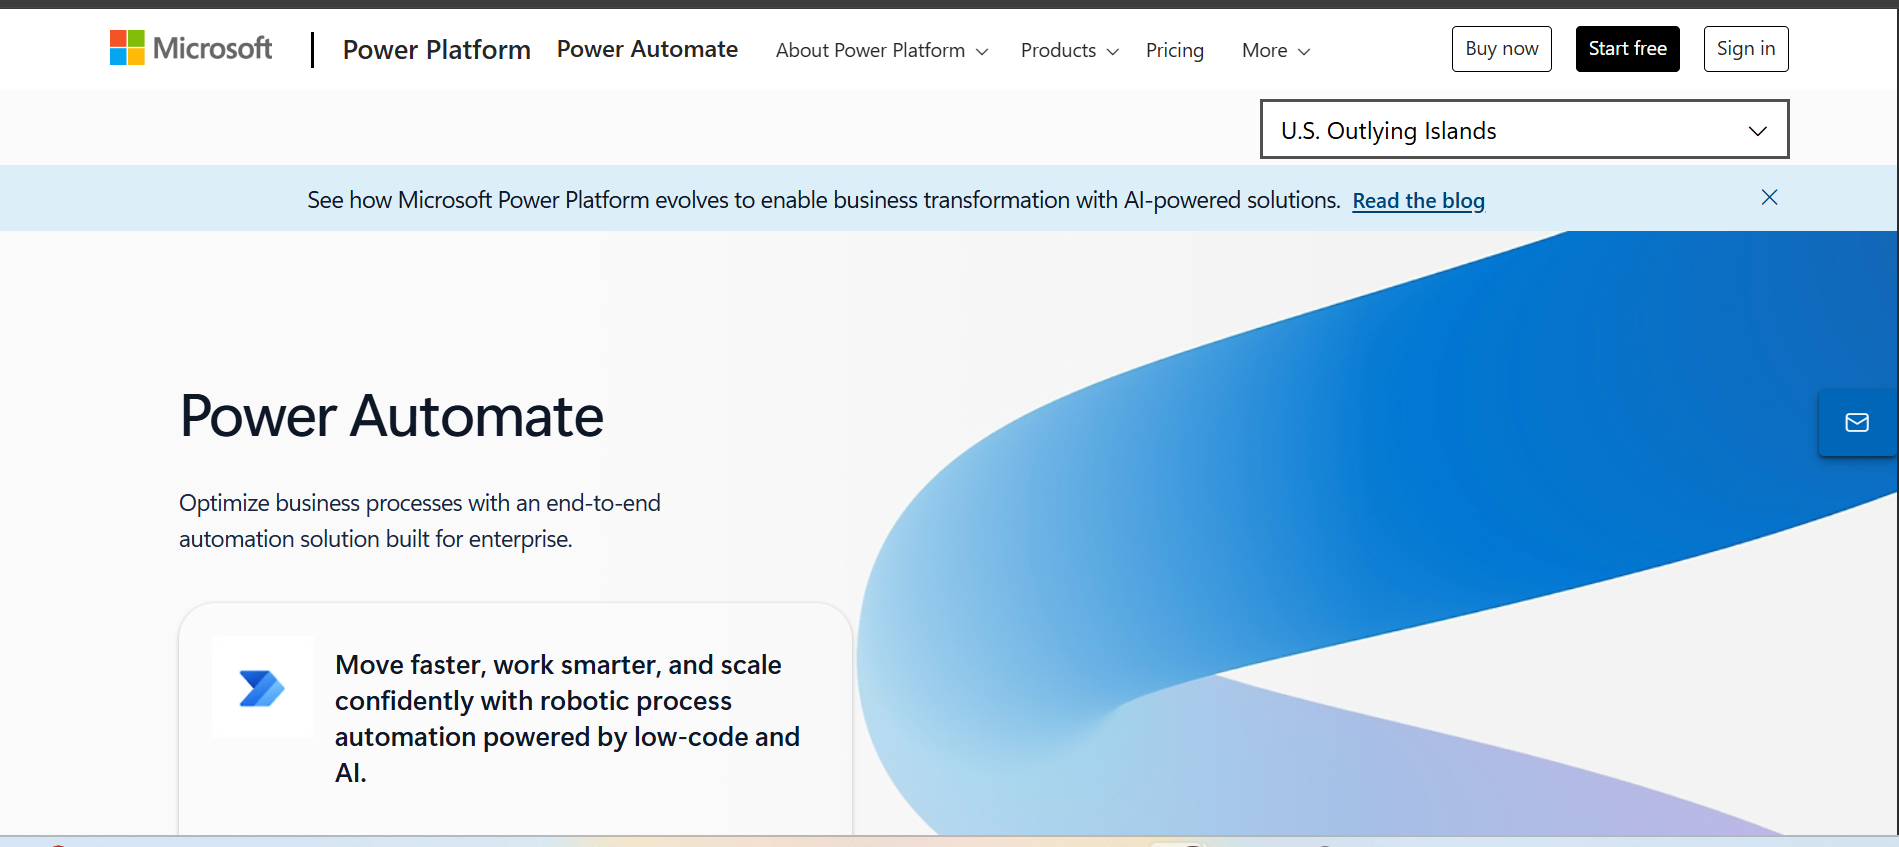The width and height of the screenshot is (1899, 847).
Task: Click the Power Automate page heading
Action: click(x=391, y=416)
